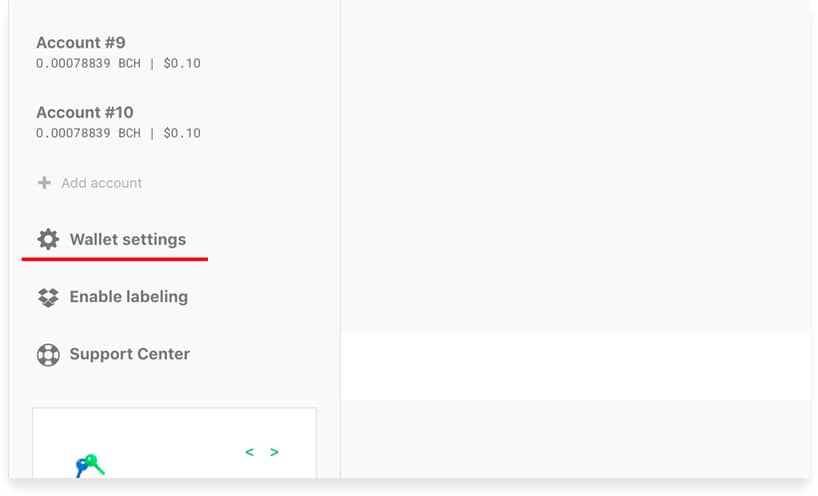Choose the Enable labeling text
Screen dimensions: 818x496
[x=129, y=297]
